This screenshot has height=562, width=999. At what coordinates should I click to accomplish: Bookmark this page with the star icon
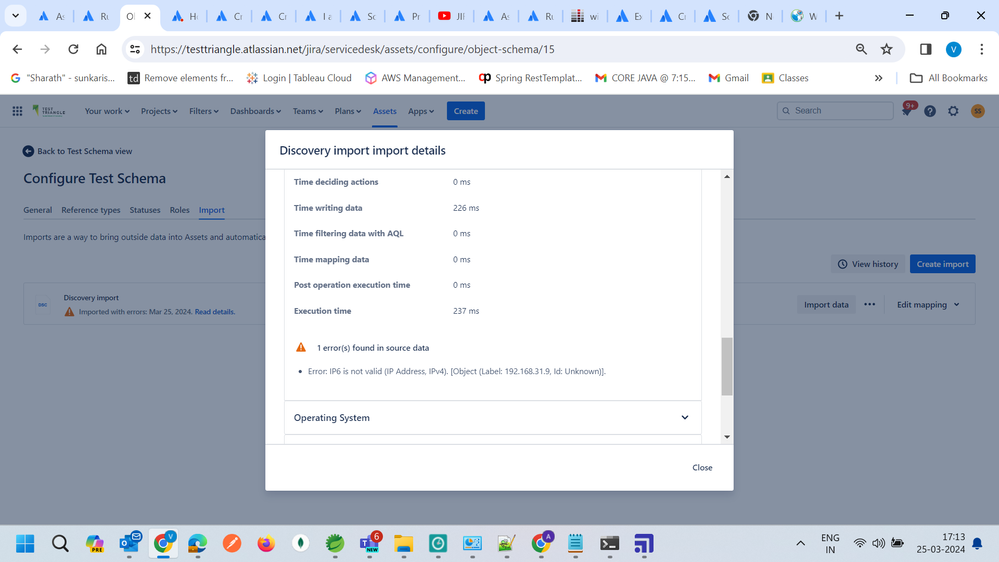click(x=886, y=49)
